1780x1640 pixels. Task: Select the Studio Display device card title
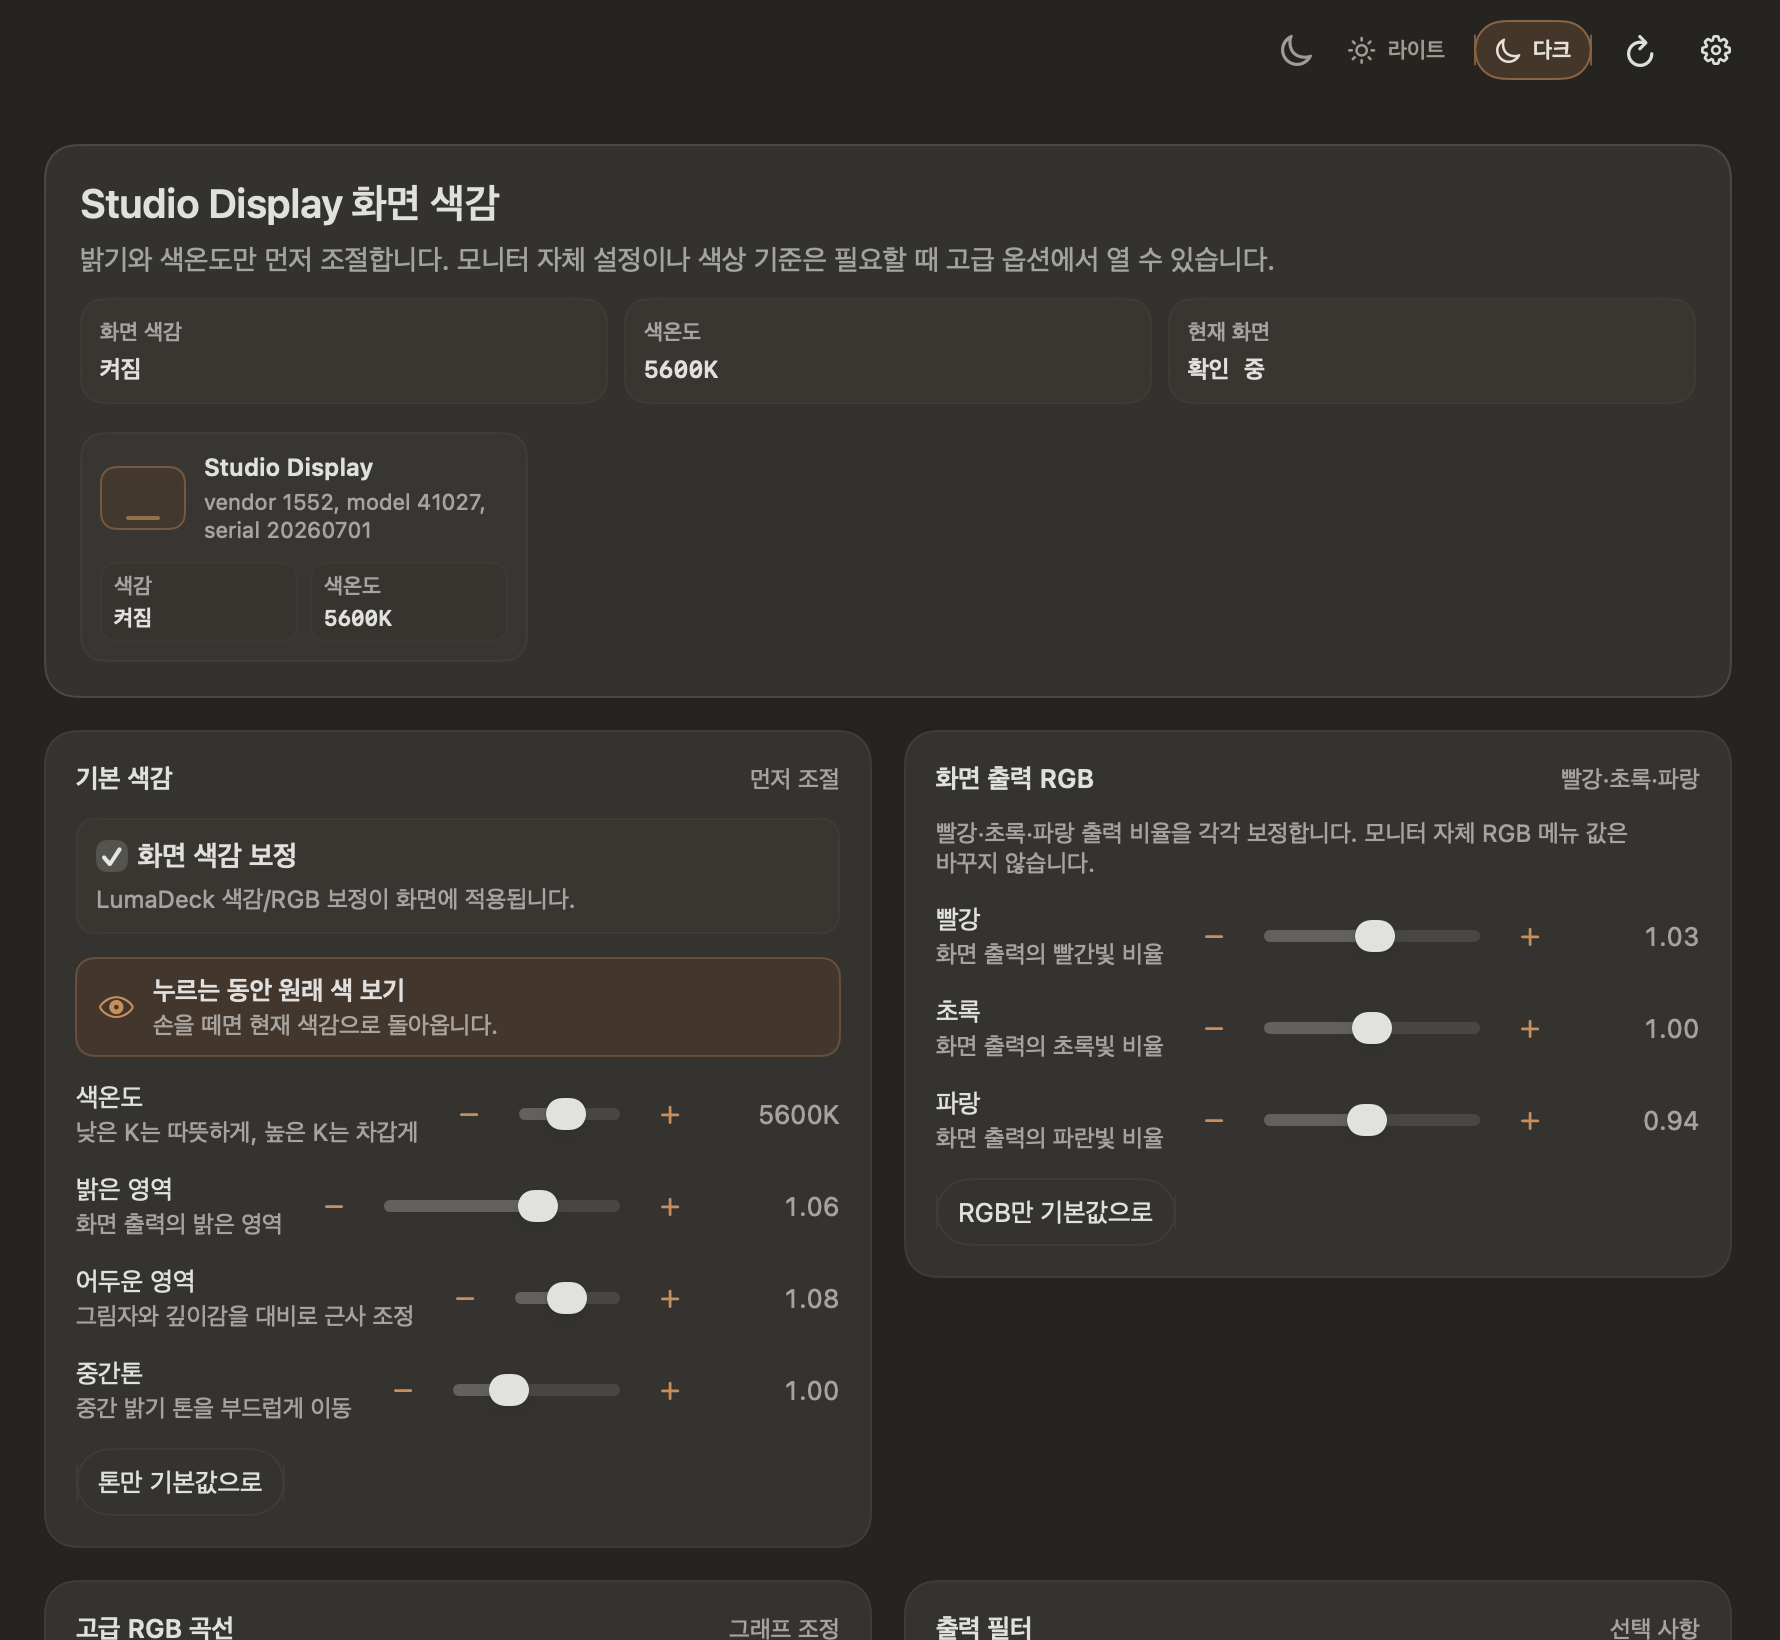(x=288, y=468)
